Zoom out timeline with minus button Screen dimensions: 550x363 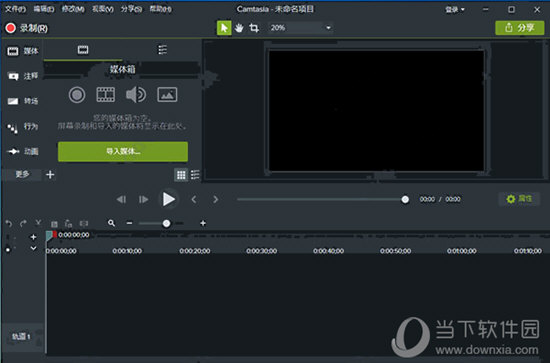pyautogui.click(x=129, y=223)
